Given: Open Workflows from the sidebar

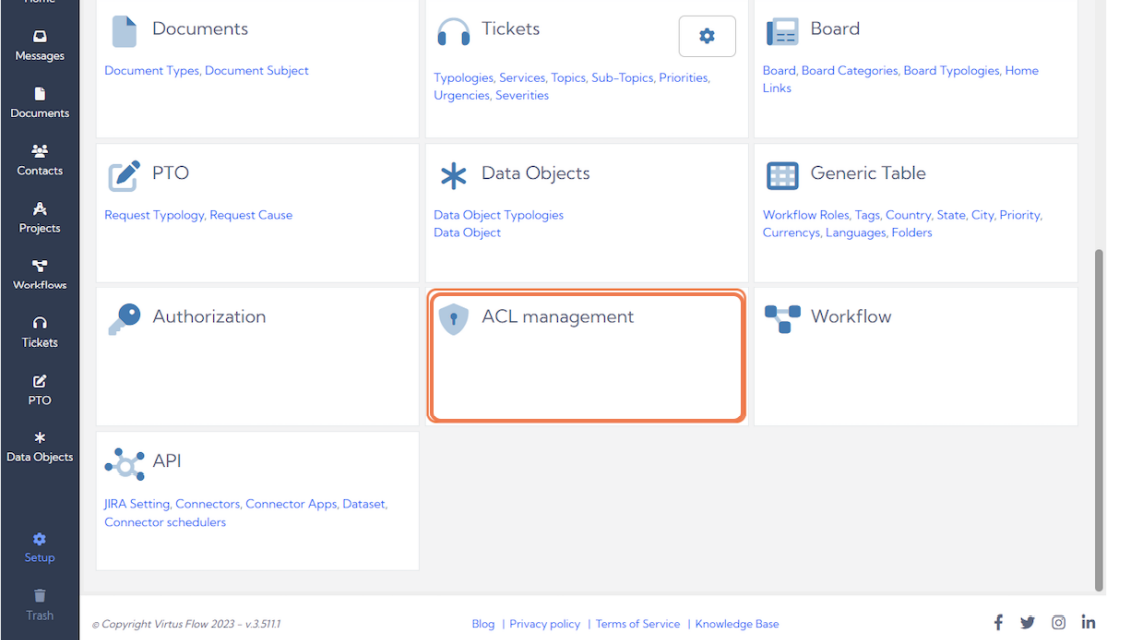Looking at the screenshot, I should tap(39, 275).
